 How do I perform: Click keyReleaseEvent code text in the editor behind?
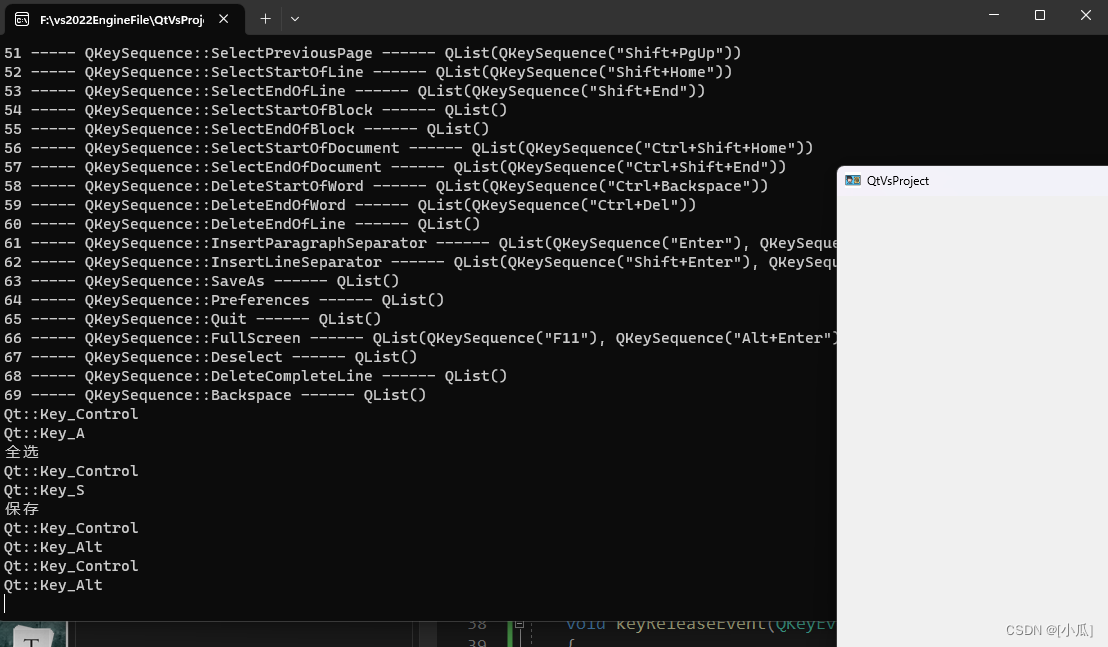click(690, 625)
